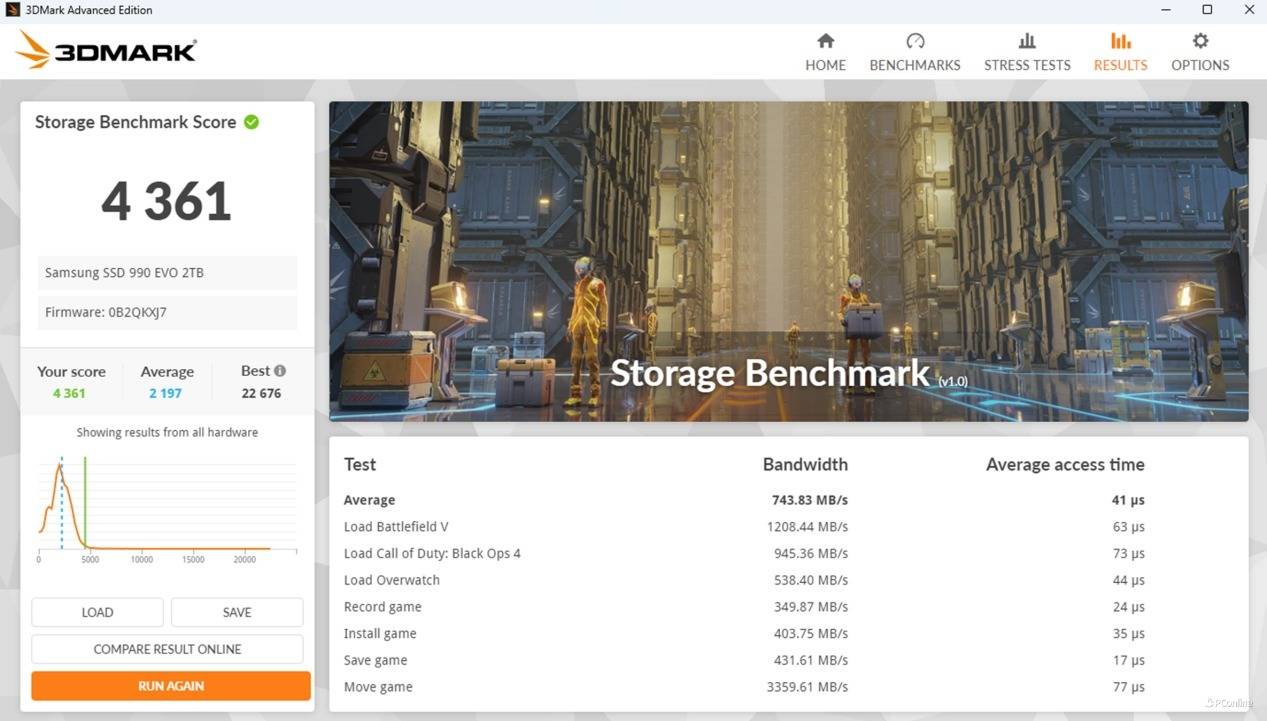Image resolution: width=1267 pixels, height=721 pixels.
Task: Click the Home house icon
Action: (x=825, y=41)
